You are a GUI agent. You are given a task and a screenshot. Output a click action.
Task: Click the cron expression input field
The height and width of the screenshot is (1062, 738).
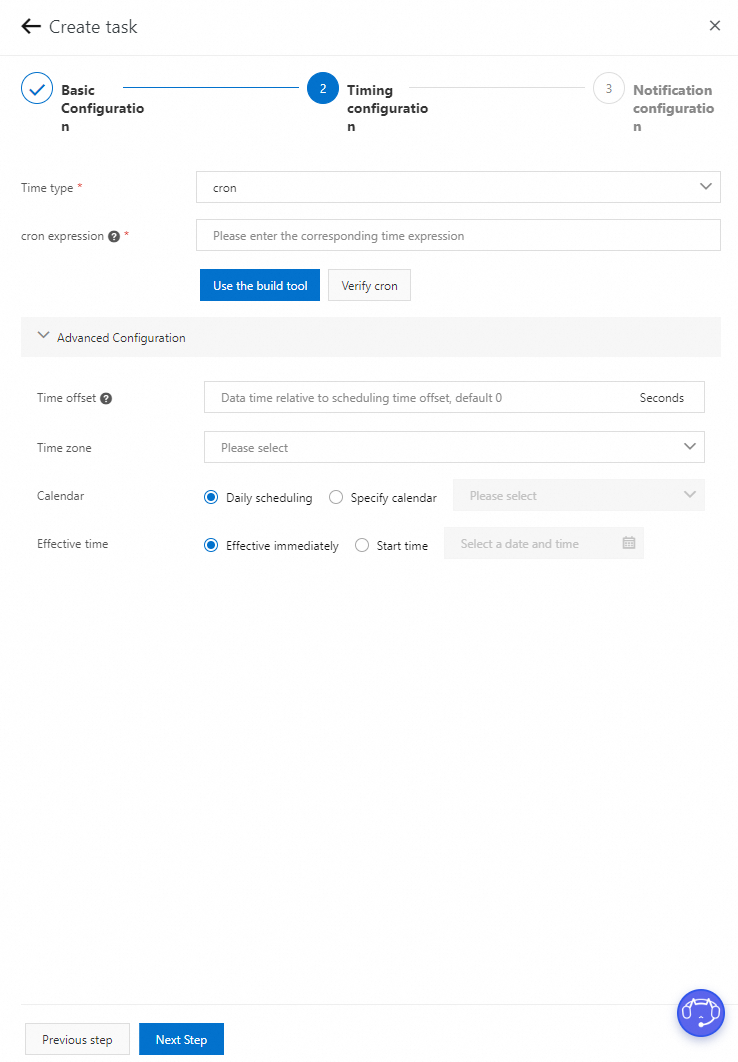click(x=458, y=236)
